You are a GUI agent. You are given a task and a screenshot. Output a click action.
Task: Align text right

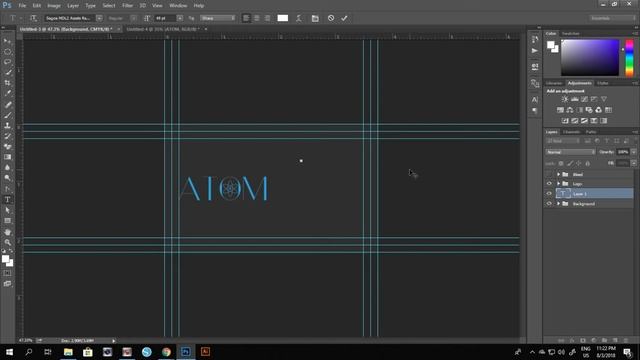click(x=267, y=18)
